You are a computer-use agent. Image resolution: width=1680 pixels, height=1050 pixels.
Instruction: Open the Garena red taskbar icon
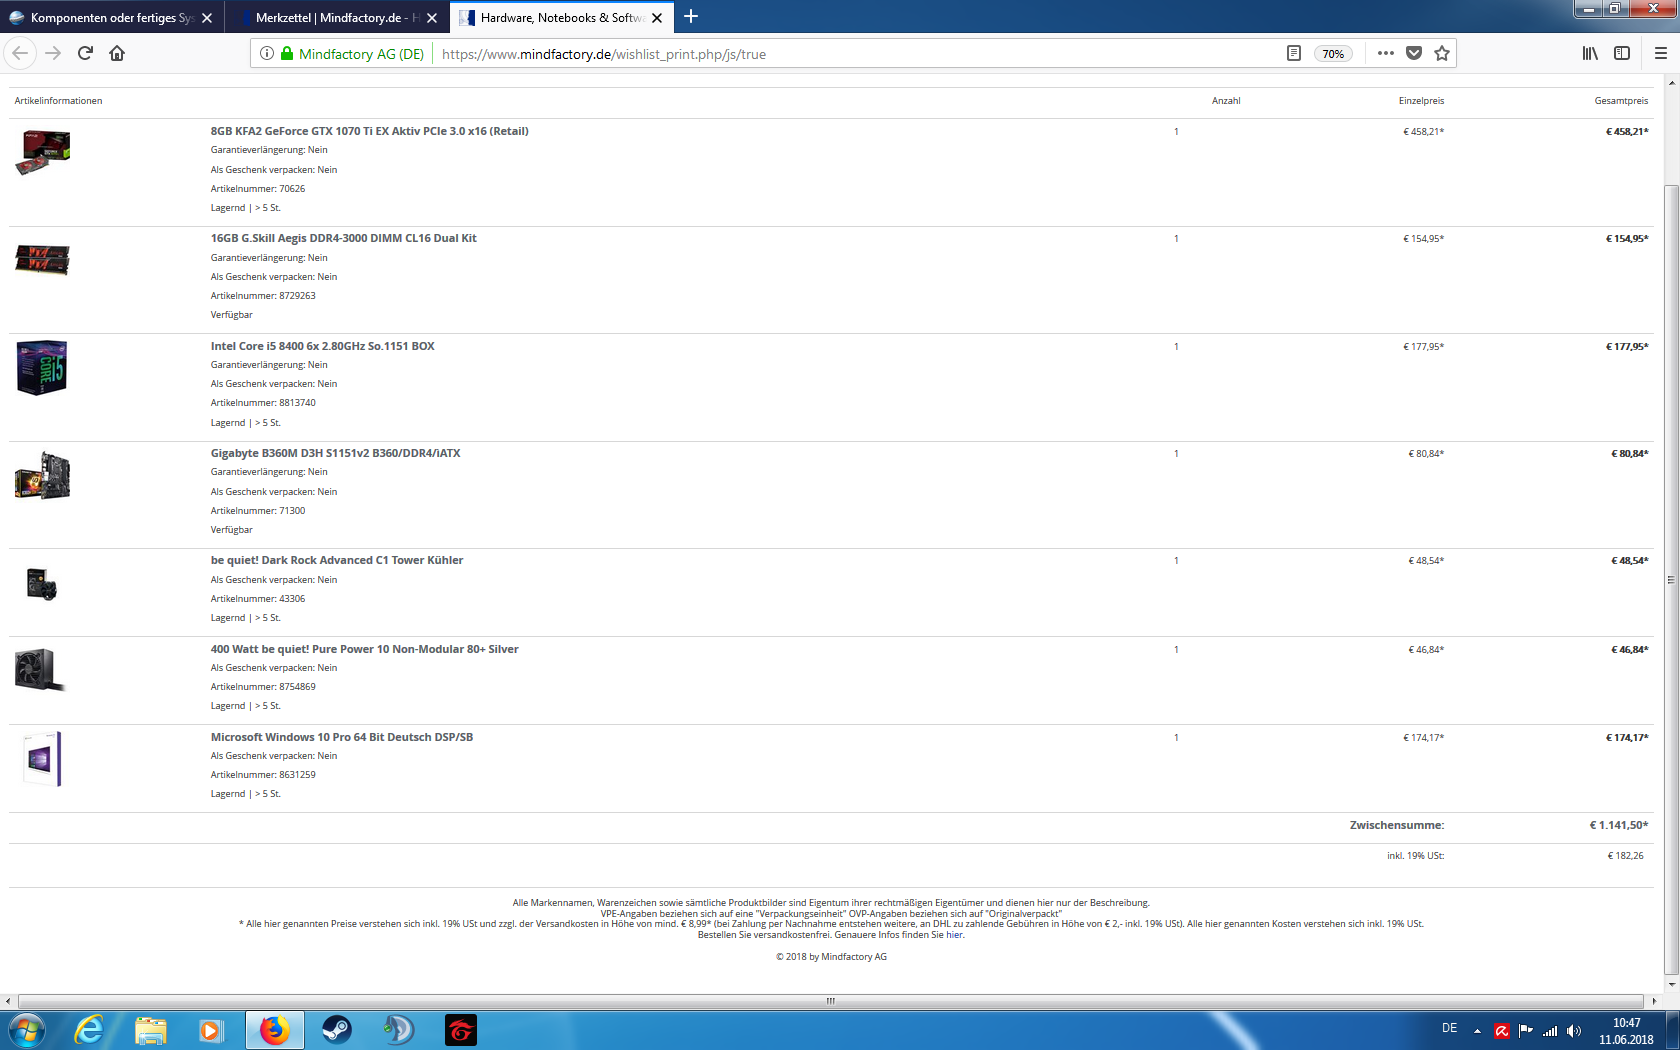coord(461,1030)
